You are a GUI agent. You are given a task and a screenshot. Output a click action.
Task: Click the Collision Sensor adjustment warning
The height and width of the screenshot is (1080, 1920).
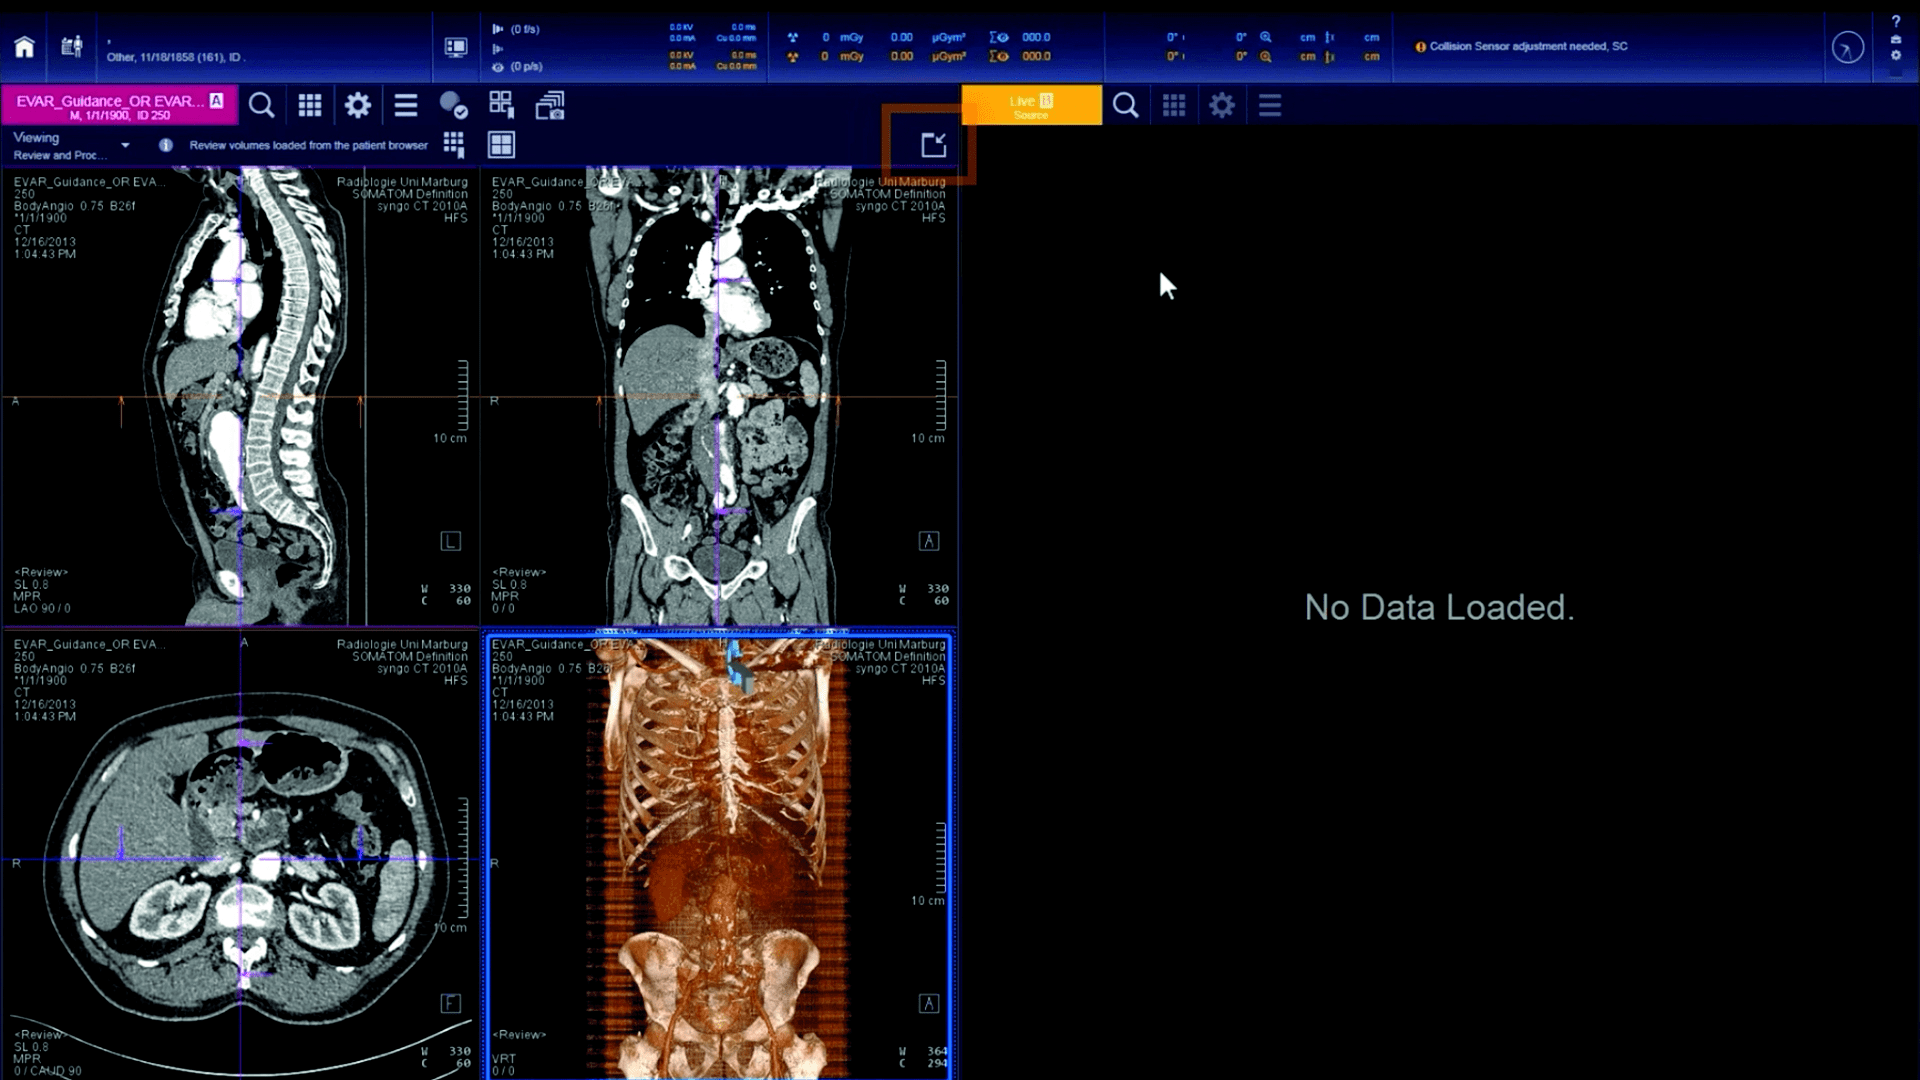pyautogui.click(x=1520, y=46)
